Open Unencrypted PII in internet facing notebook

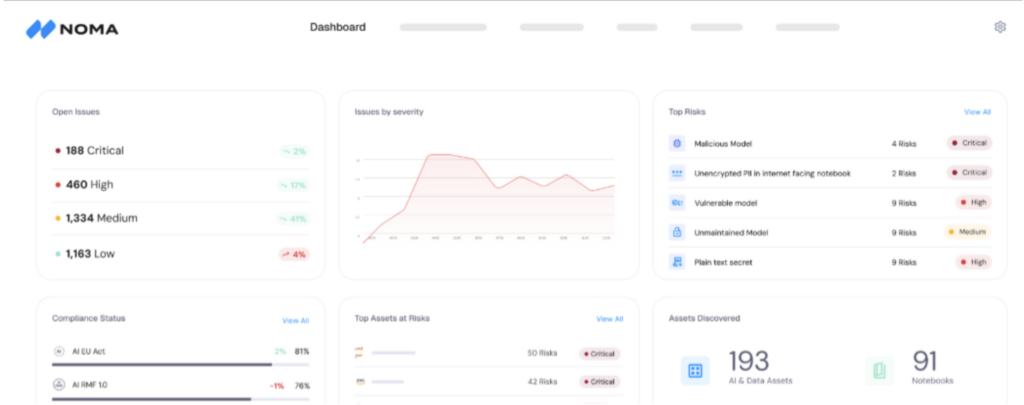point(830,173)
